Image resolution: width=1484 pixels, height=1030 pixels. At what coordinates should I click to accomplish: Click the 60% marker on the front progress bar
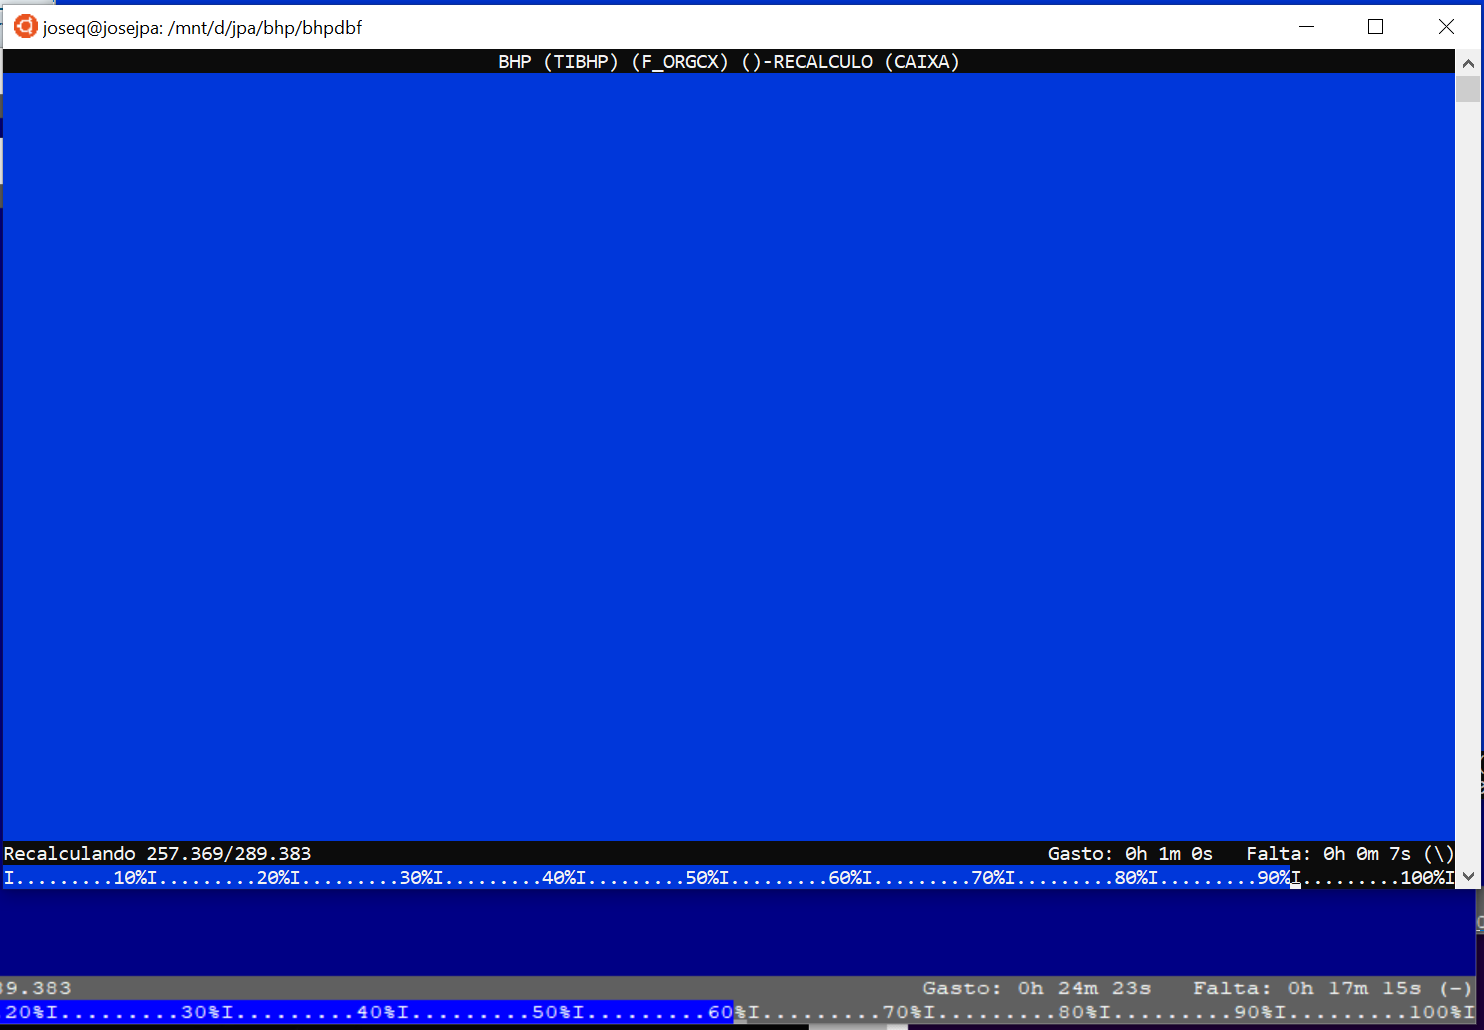(x=845, y=878)
